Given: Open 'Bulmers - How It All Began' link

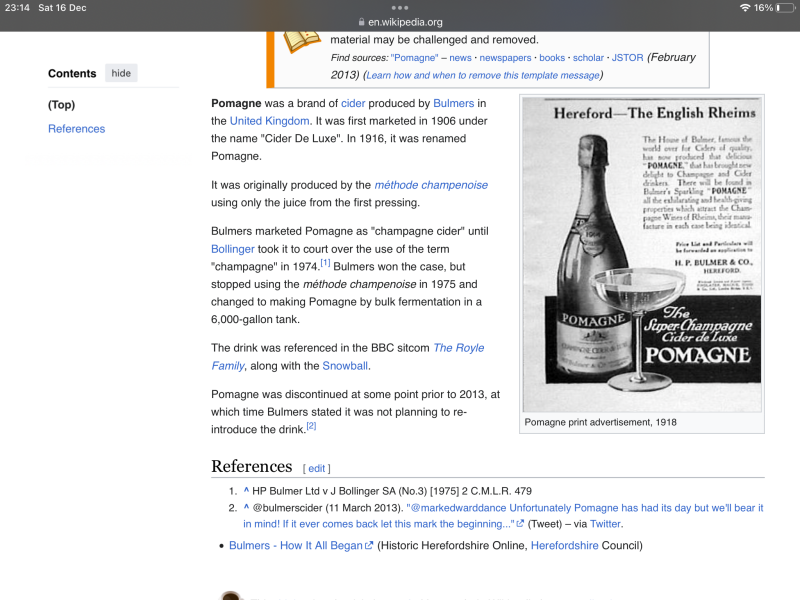Looking at the screenshot, I should [295, 545].
